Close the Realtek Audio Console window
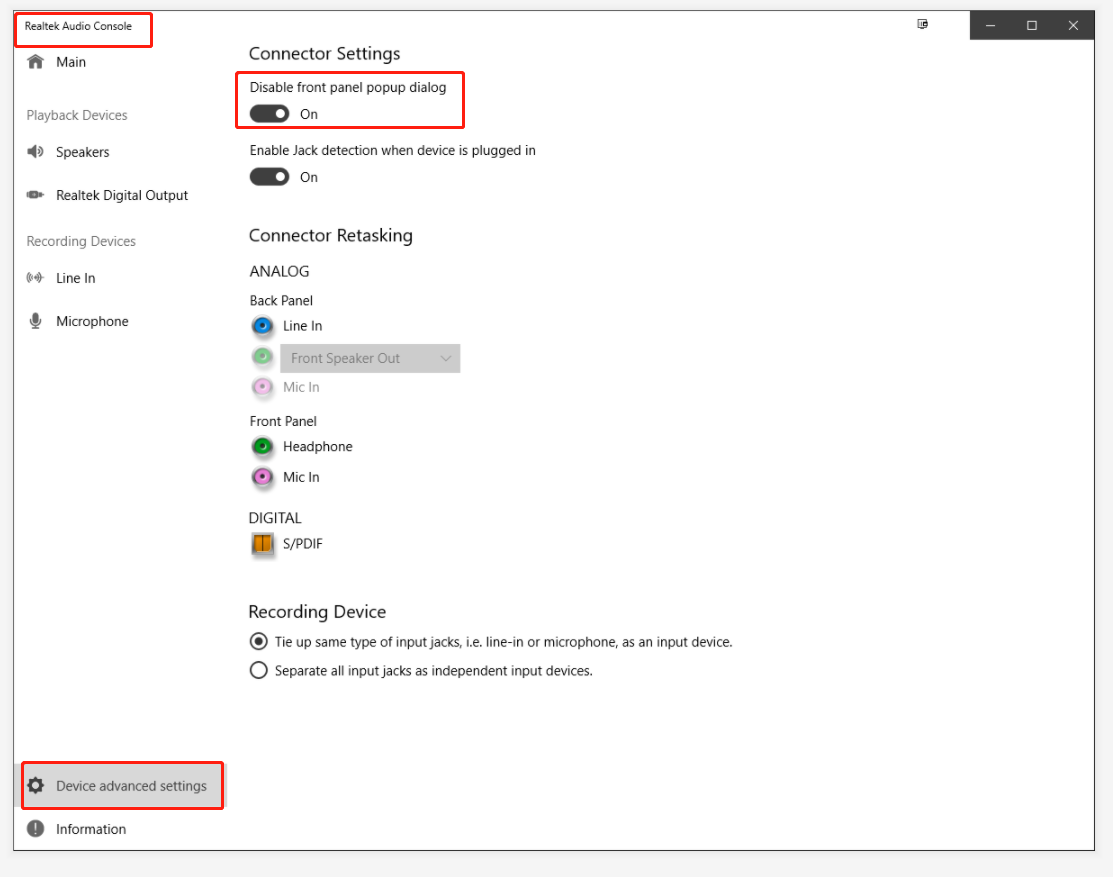The width and height of the screenshot is (1113, 877). coord(1073,26)
